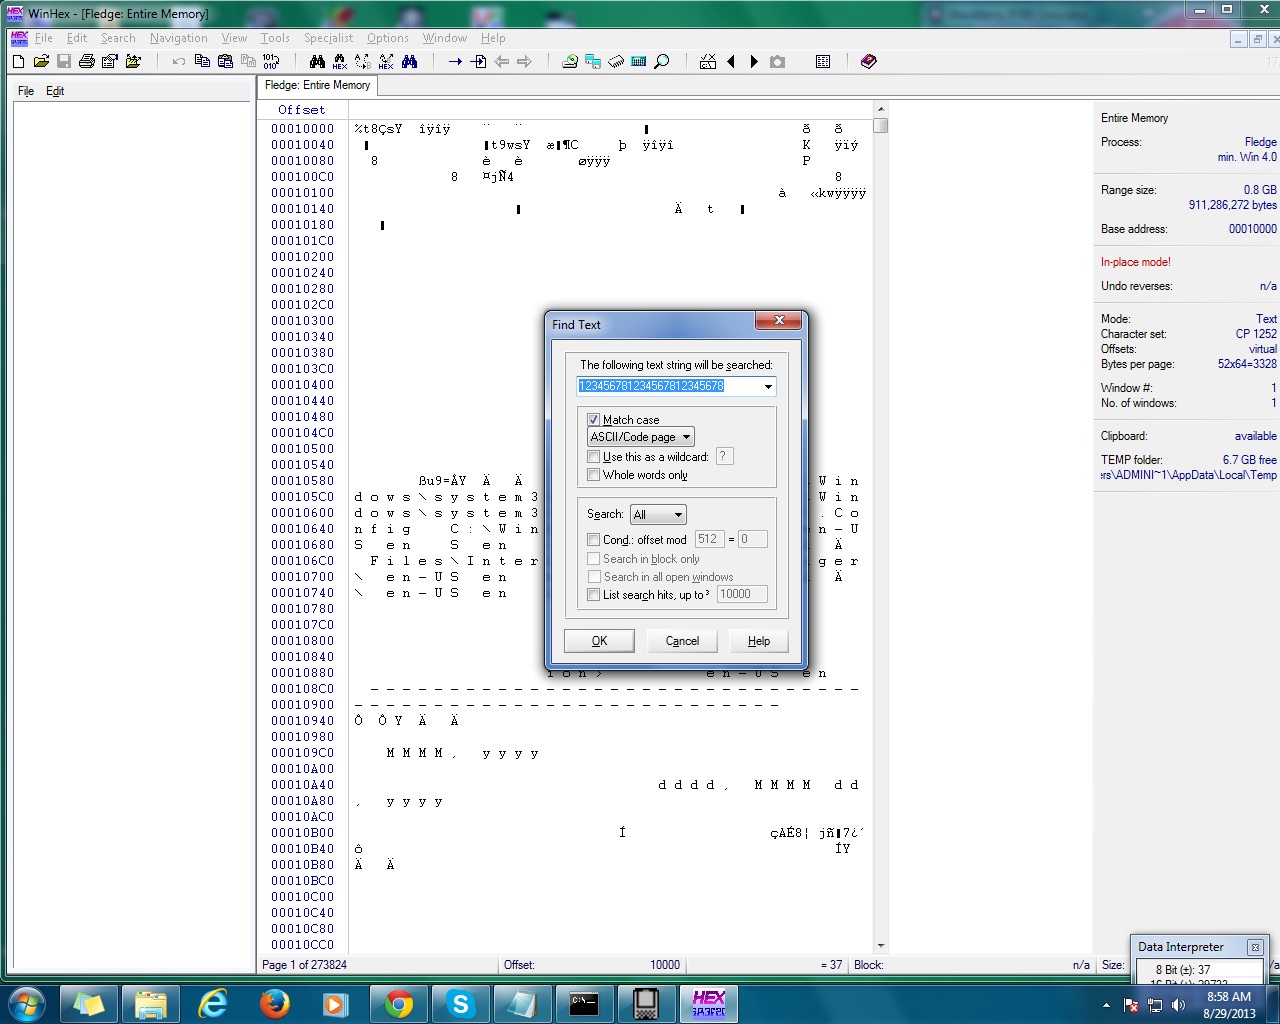
Task: Open the search text string dropdown arrow
Action: pyautogui.click(x=768, y=386)
